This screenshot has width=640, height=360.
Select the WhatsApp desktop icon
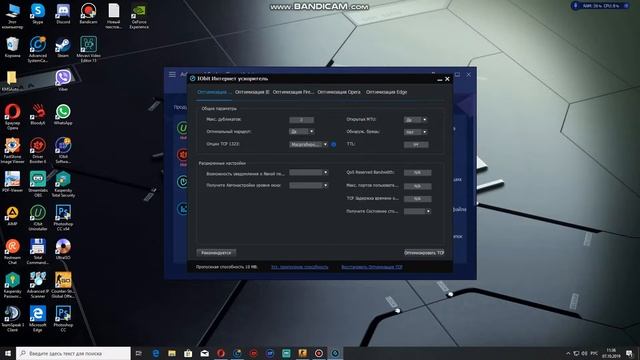coord(63,114)
